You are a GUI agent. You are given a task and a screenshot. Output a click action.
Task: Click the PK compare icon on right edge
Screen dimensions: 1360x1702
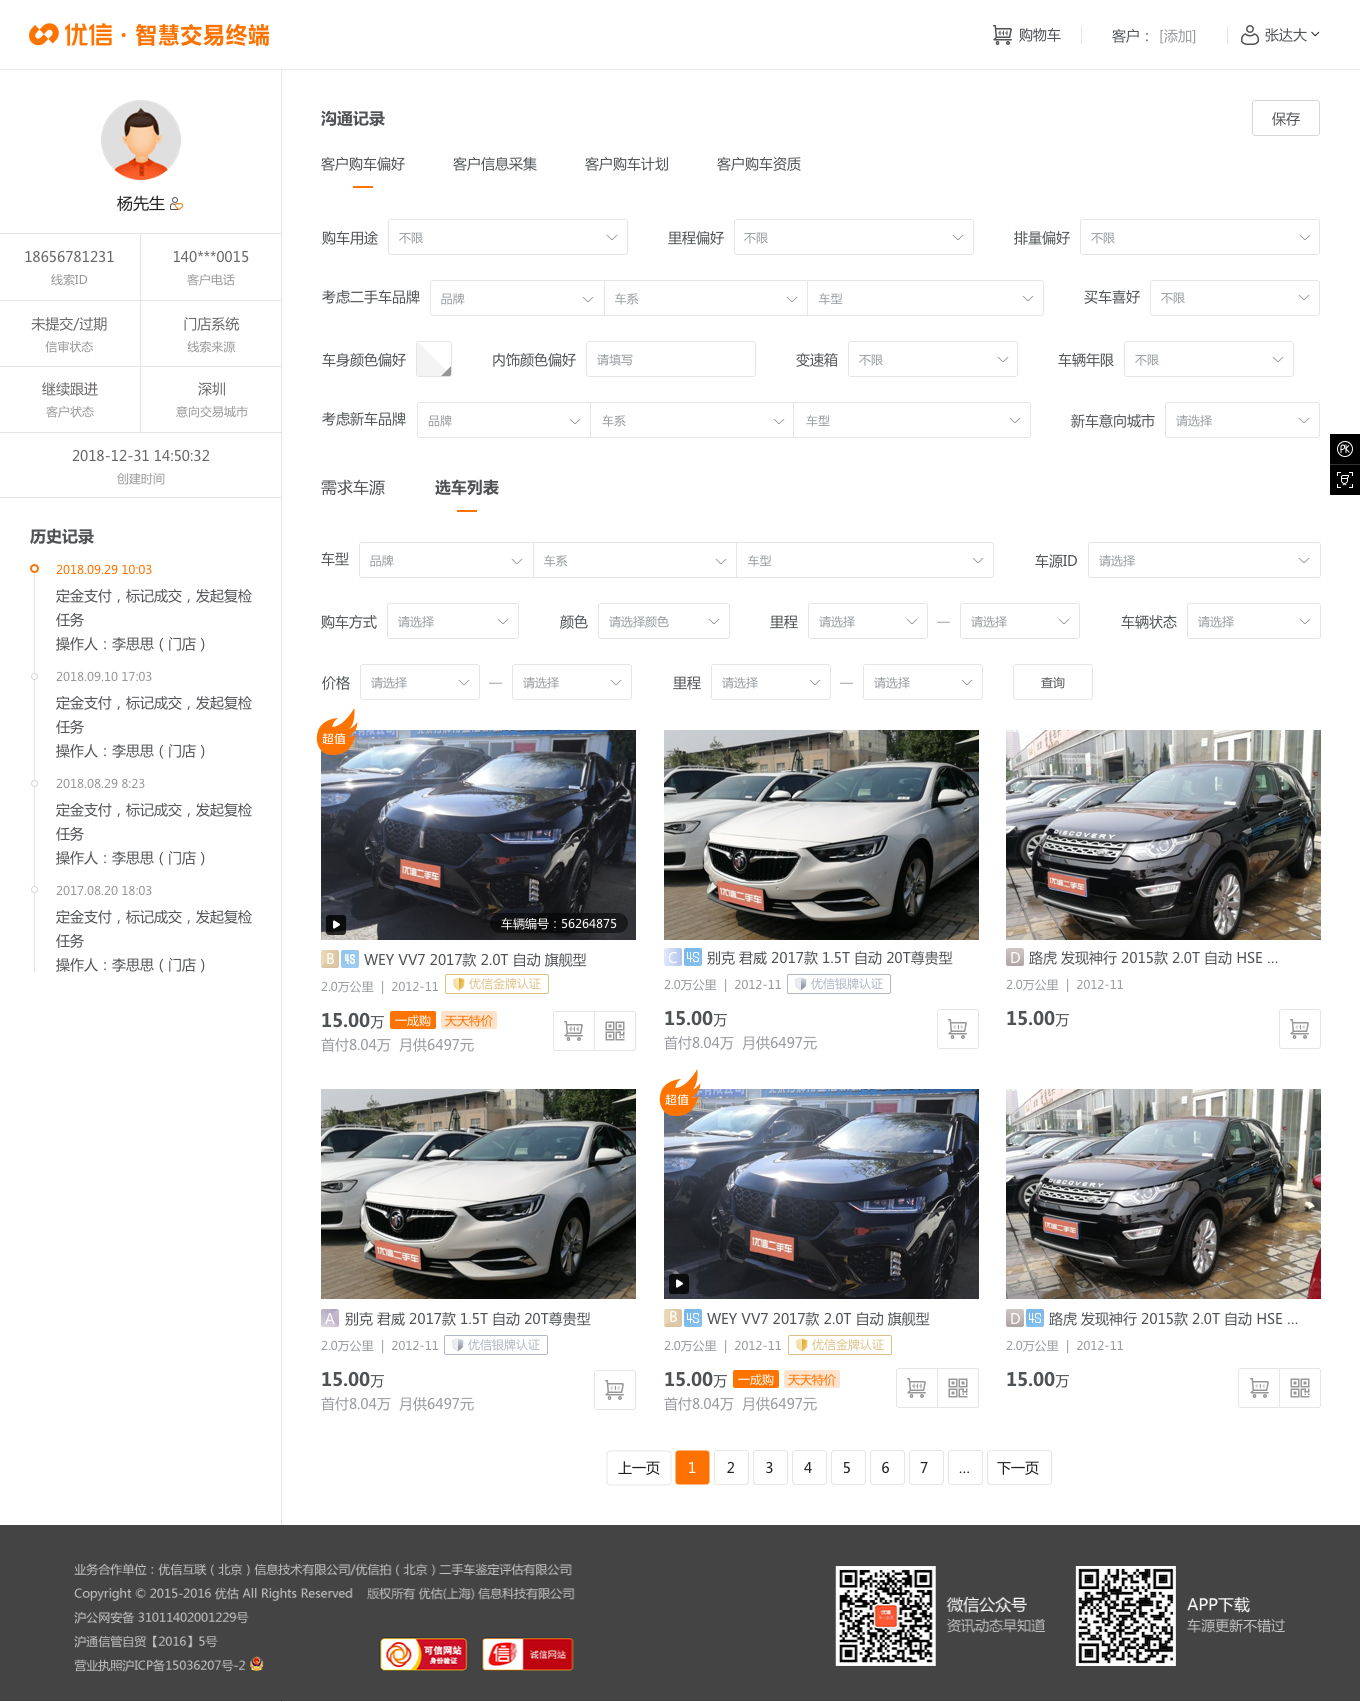(x=1345, y=449)
